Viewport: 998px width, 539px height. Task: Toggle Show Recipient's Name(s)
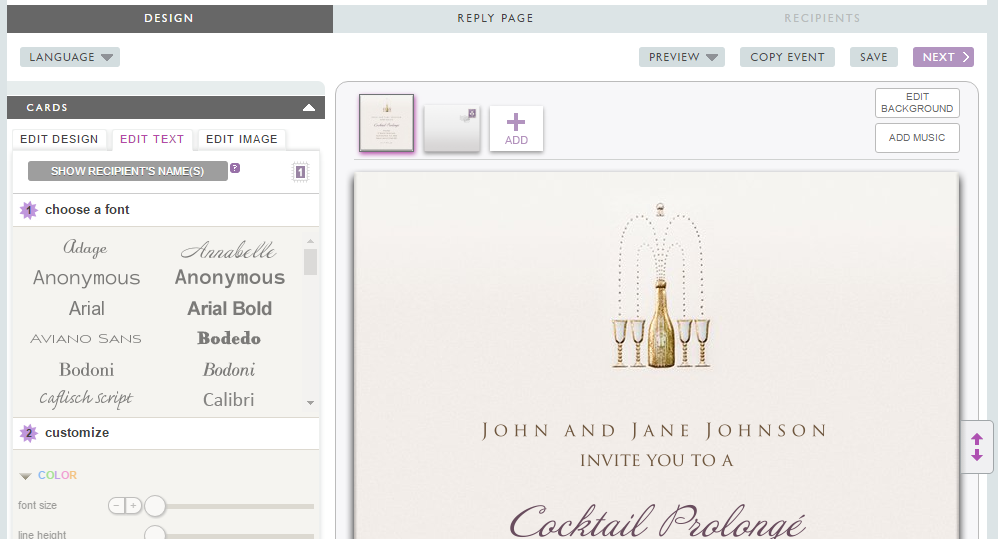click(x=127, y=171)
